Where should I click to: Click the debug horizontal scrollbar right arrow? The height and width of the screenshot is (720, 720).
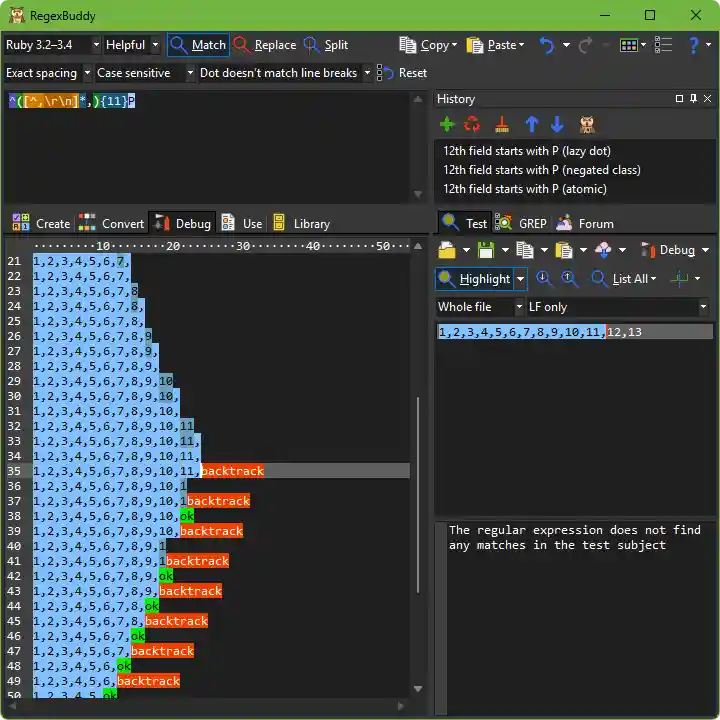coord(401,706)
